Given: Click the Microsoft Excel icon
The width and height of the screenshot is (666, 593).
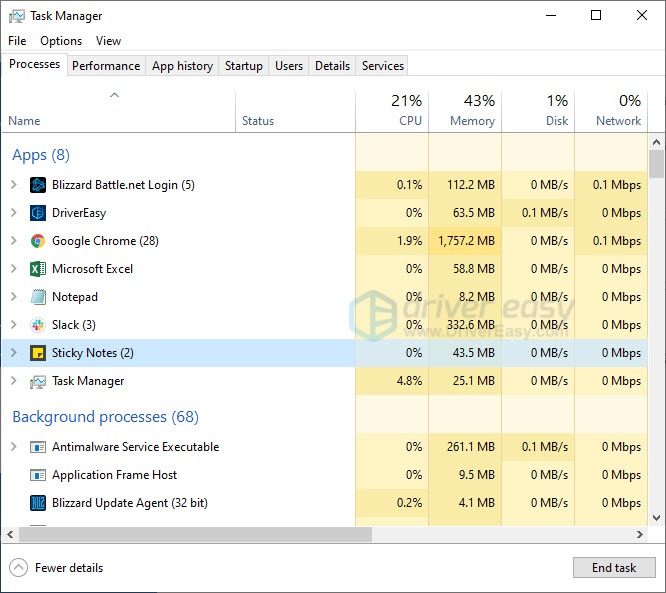Looking at the screenshot, I should 38,269.
